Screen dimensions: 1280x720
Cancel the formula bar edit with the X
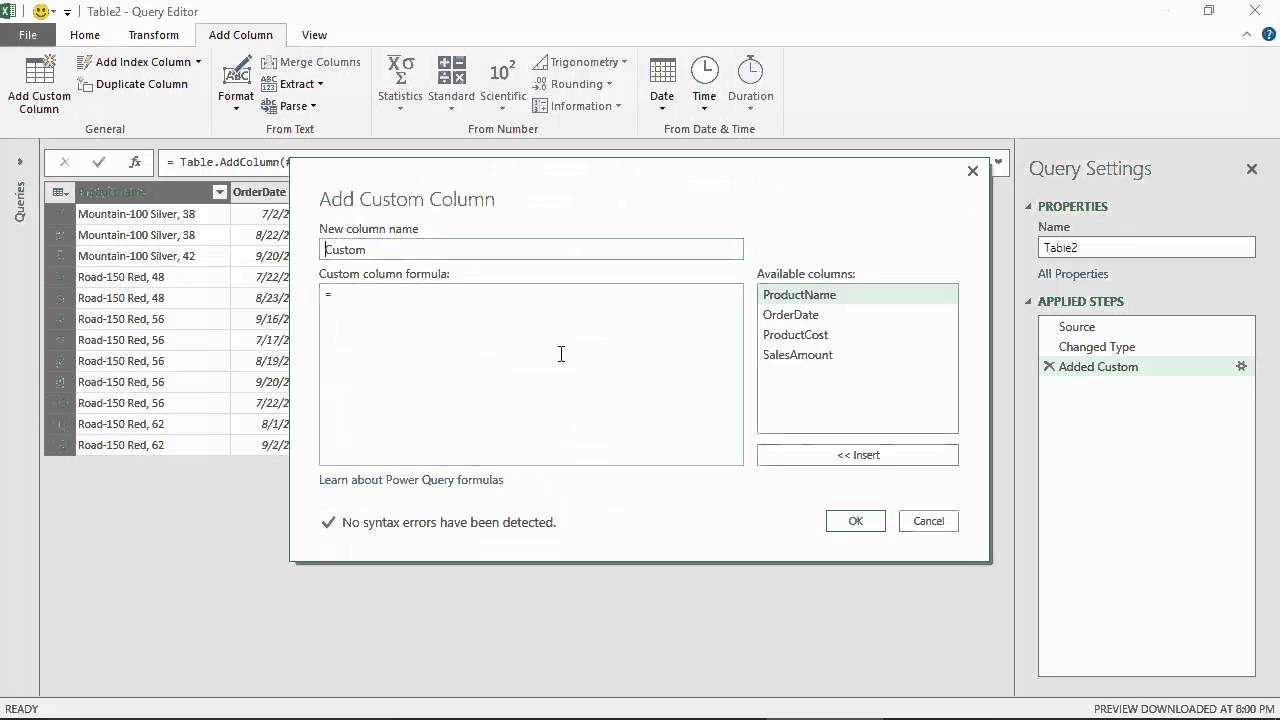tap(65, 162)
